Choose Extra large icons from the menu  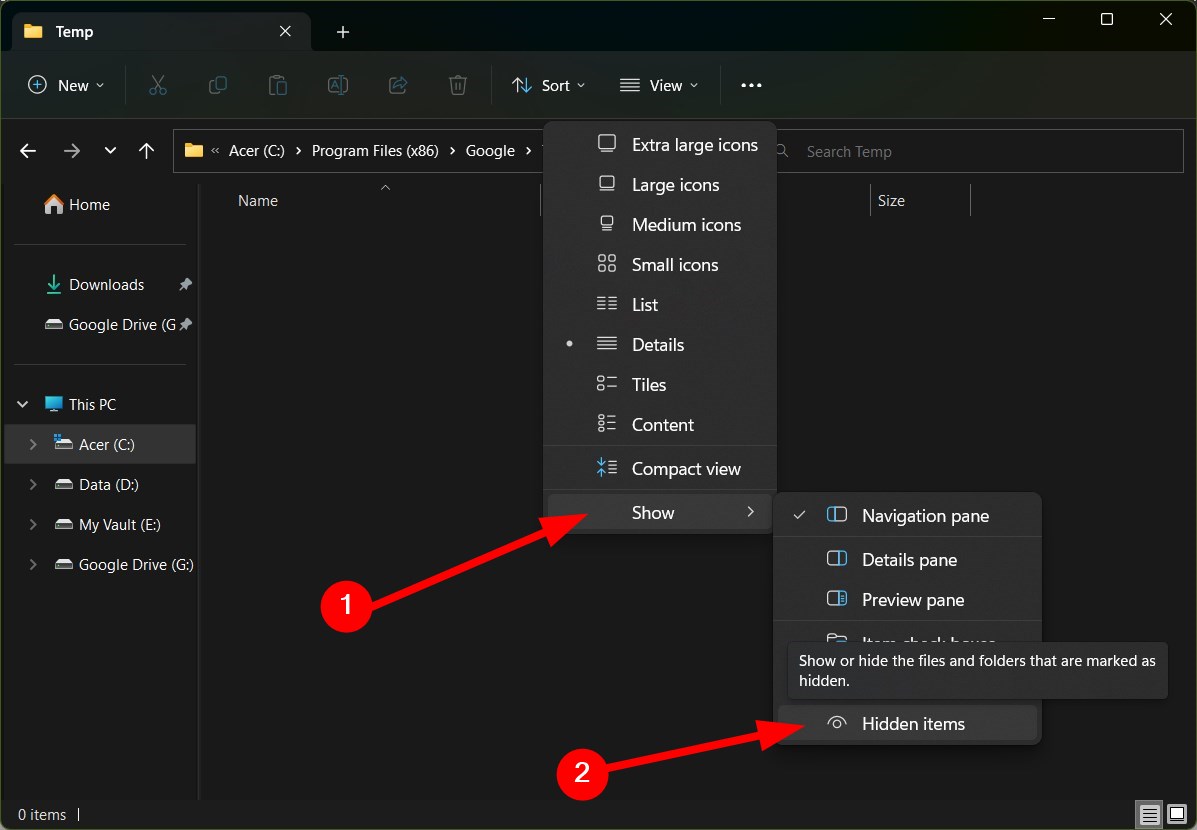(x=694, y=145)
